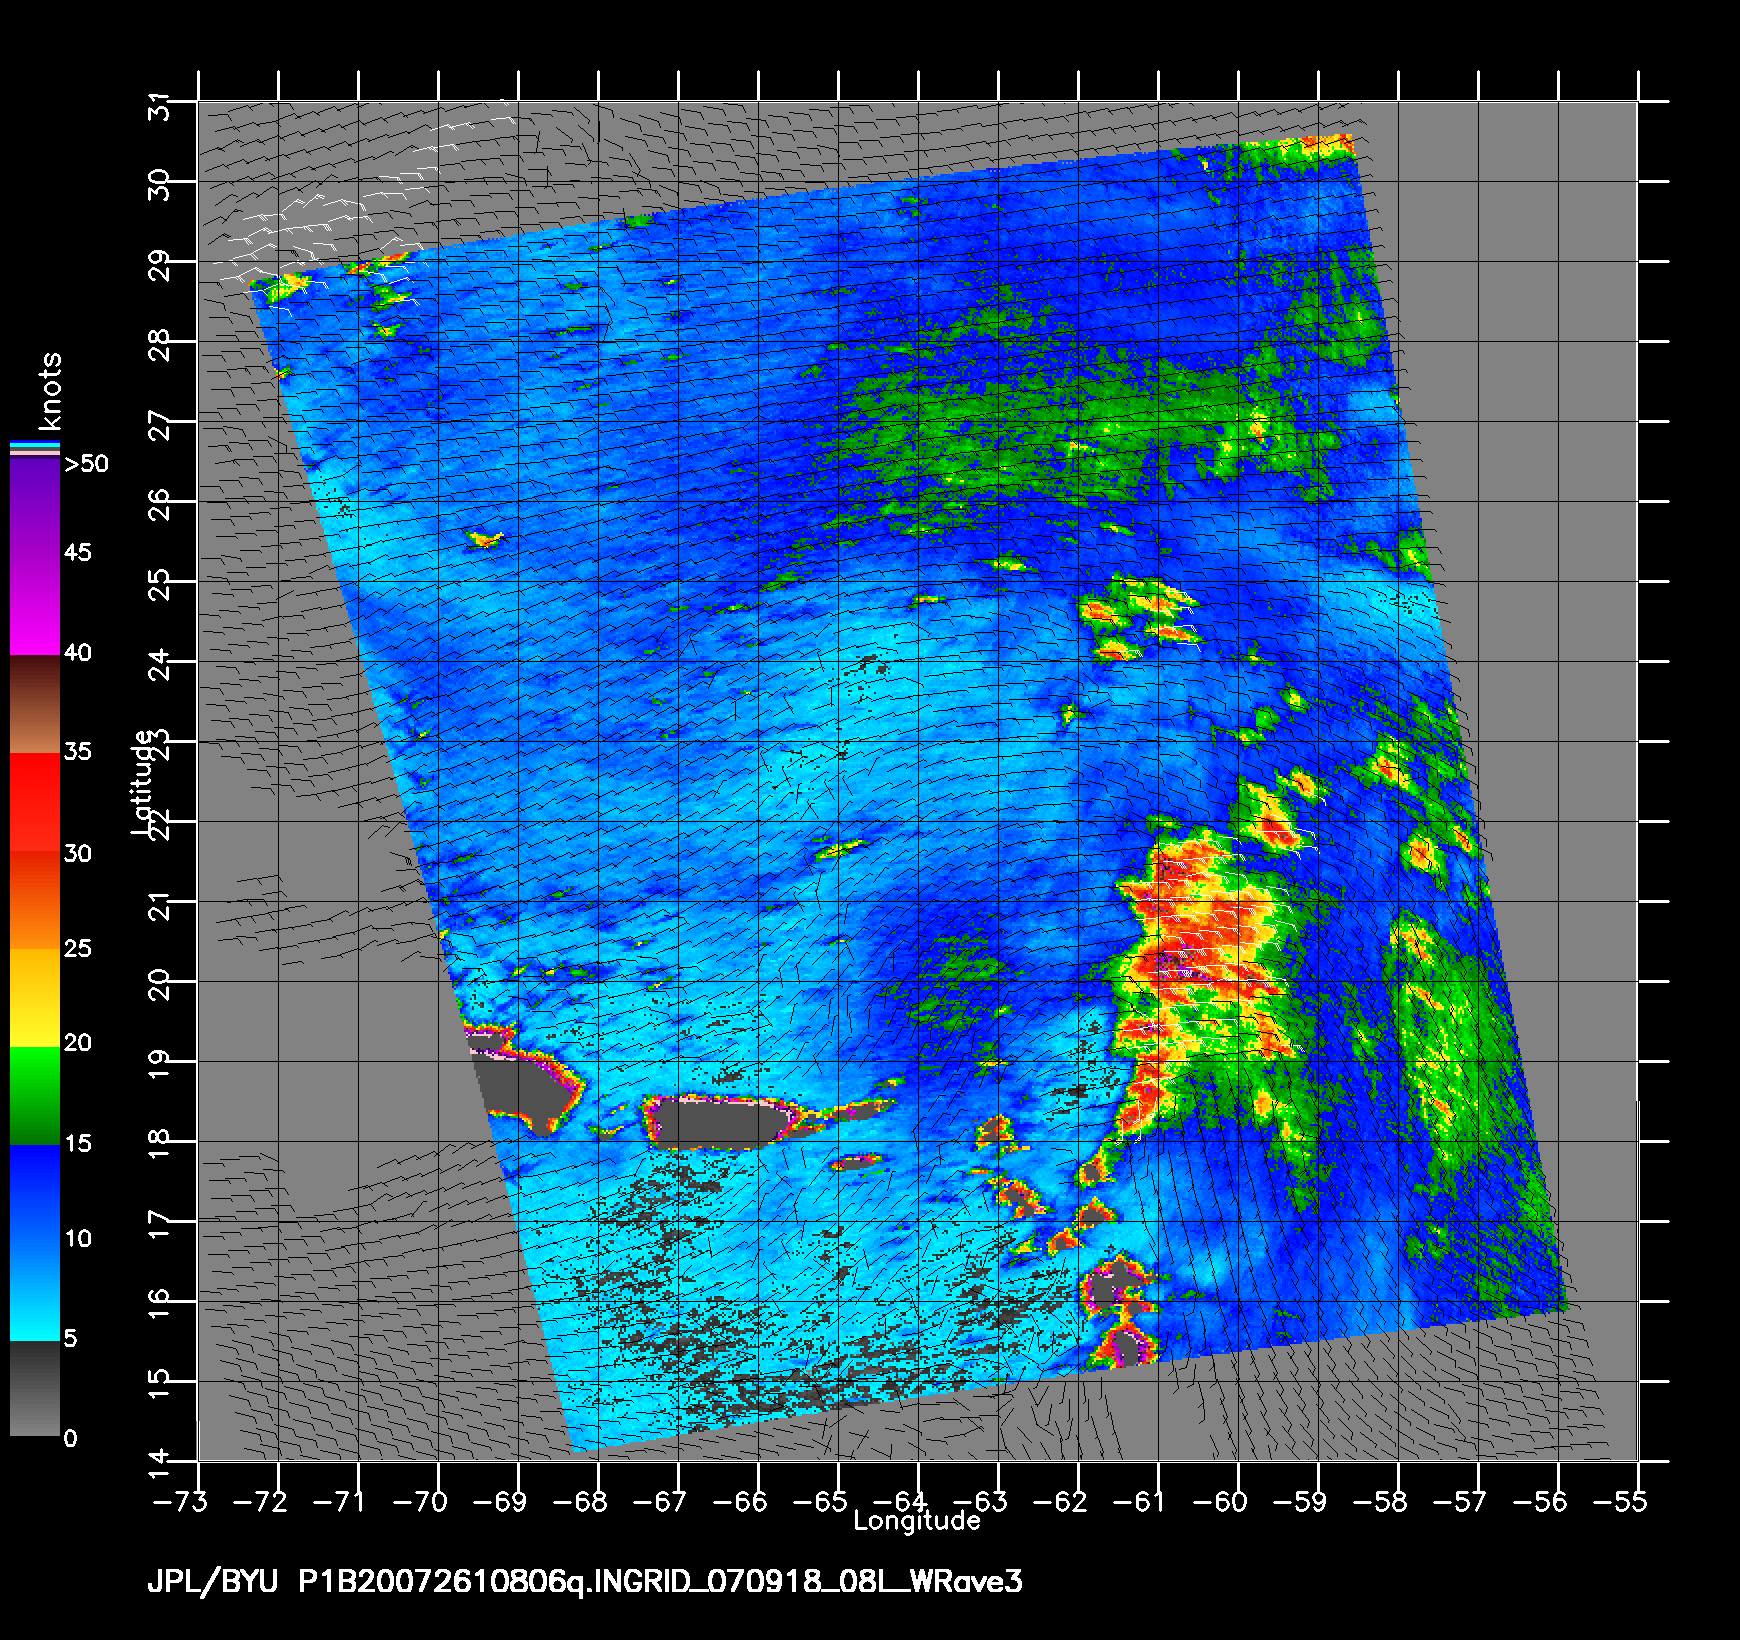Click the '40' knots legend label
This screenshot has height=1640, width=1740.
pyautogui.click(x=78, y=653)
